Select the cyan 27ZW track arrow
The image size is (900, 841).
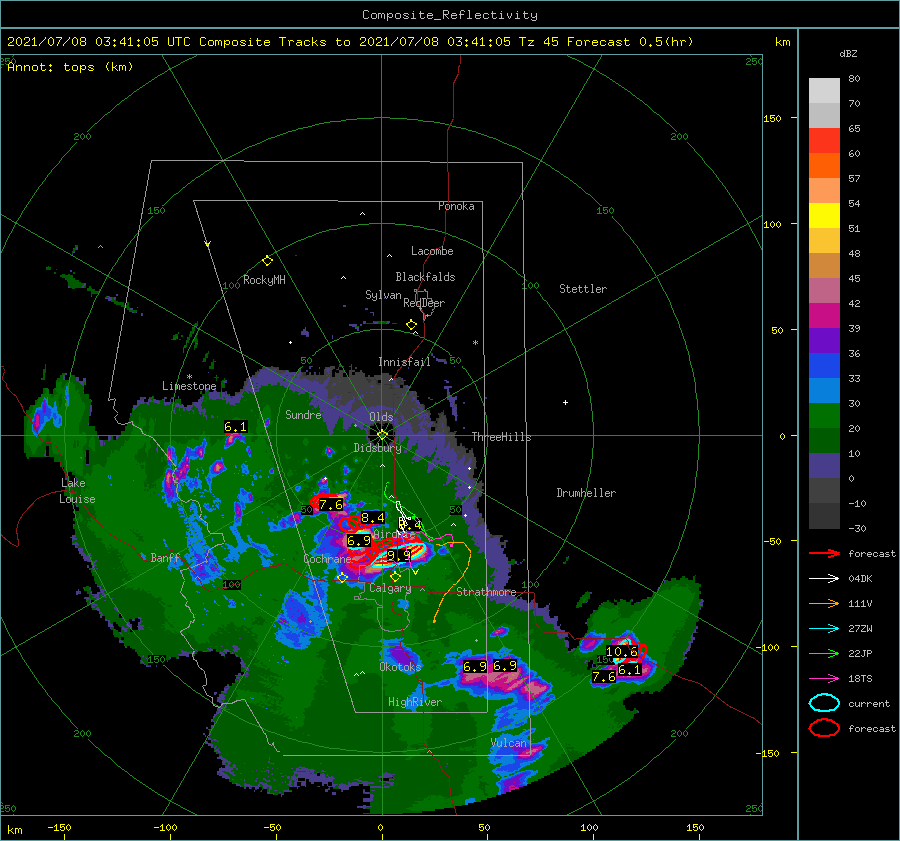tap(824, 629)
